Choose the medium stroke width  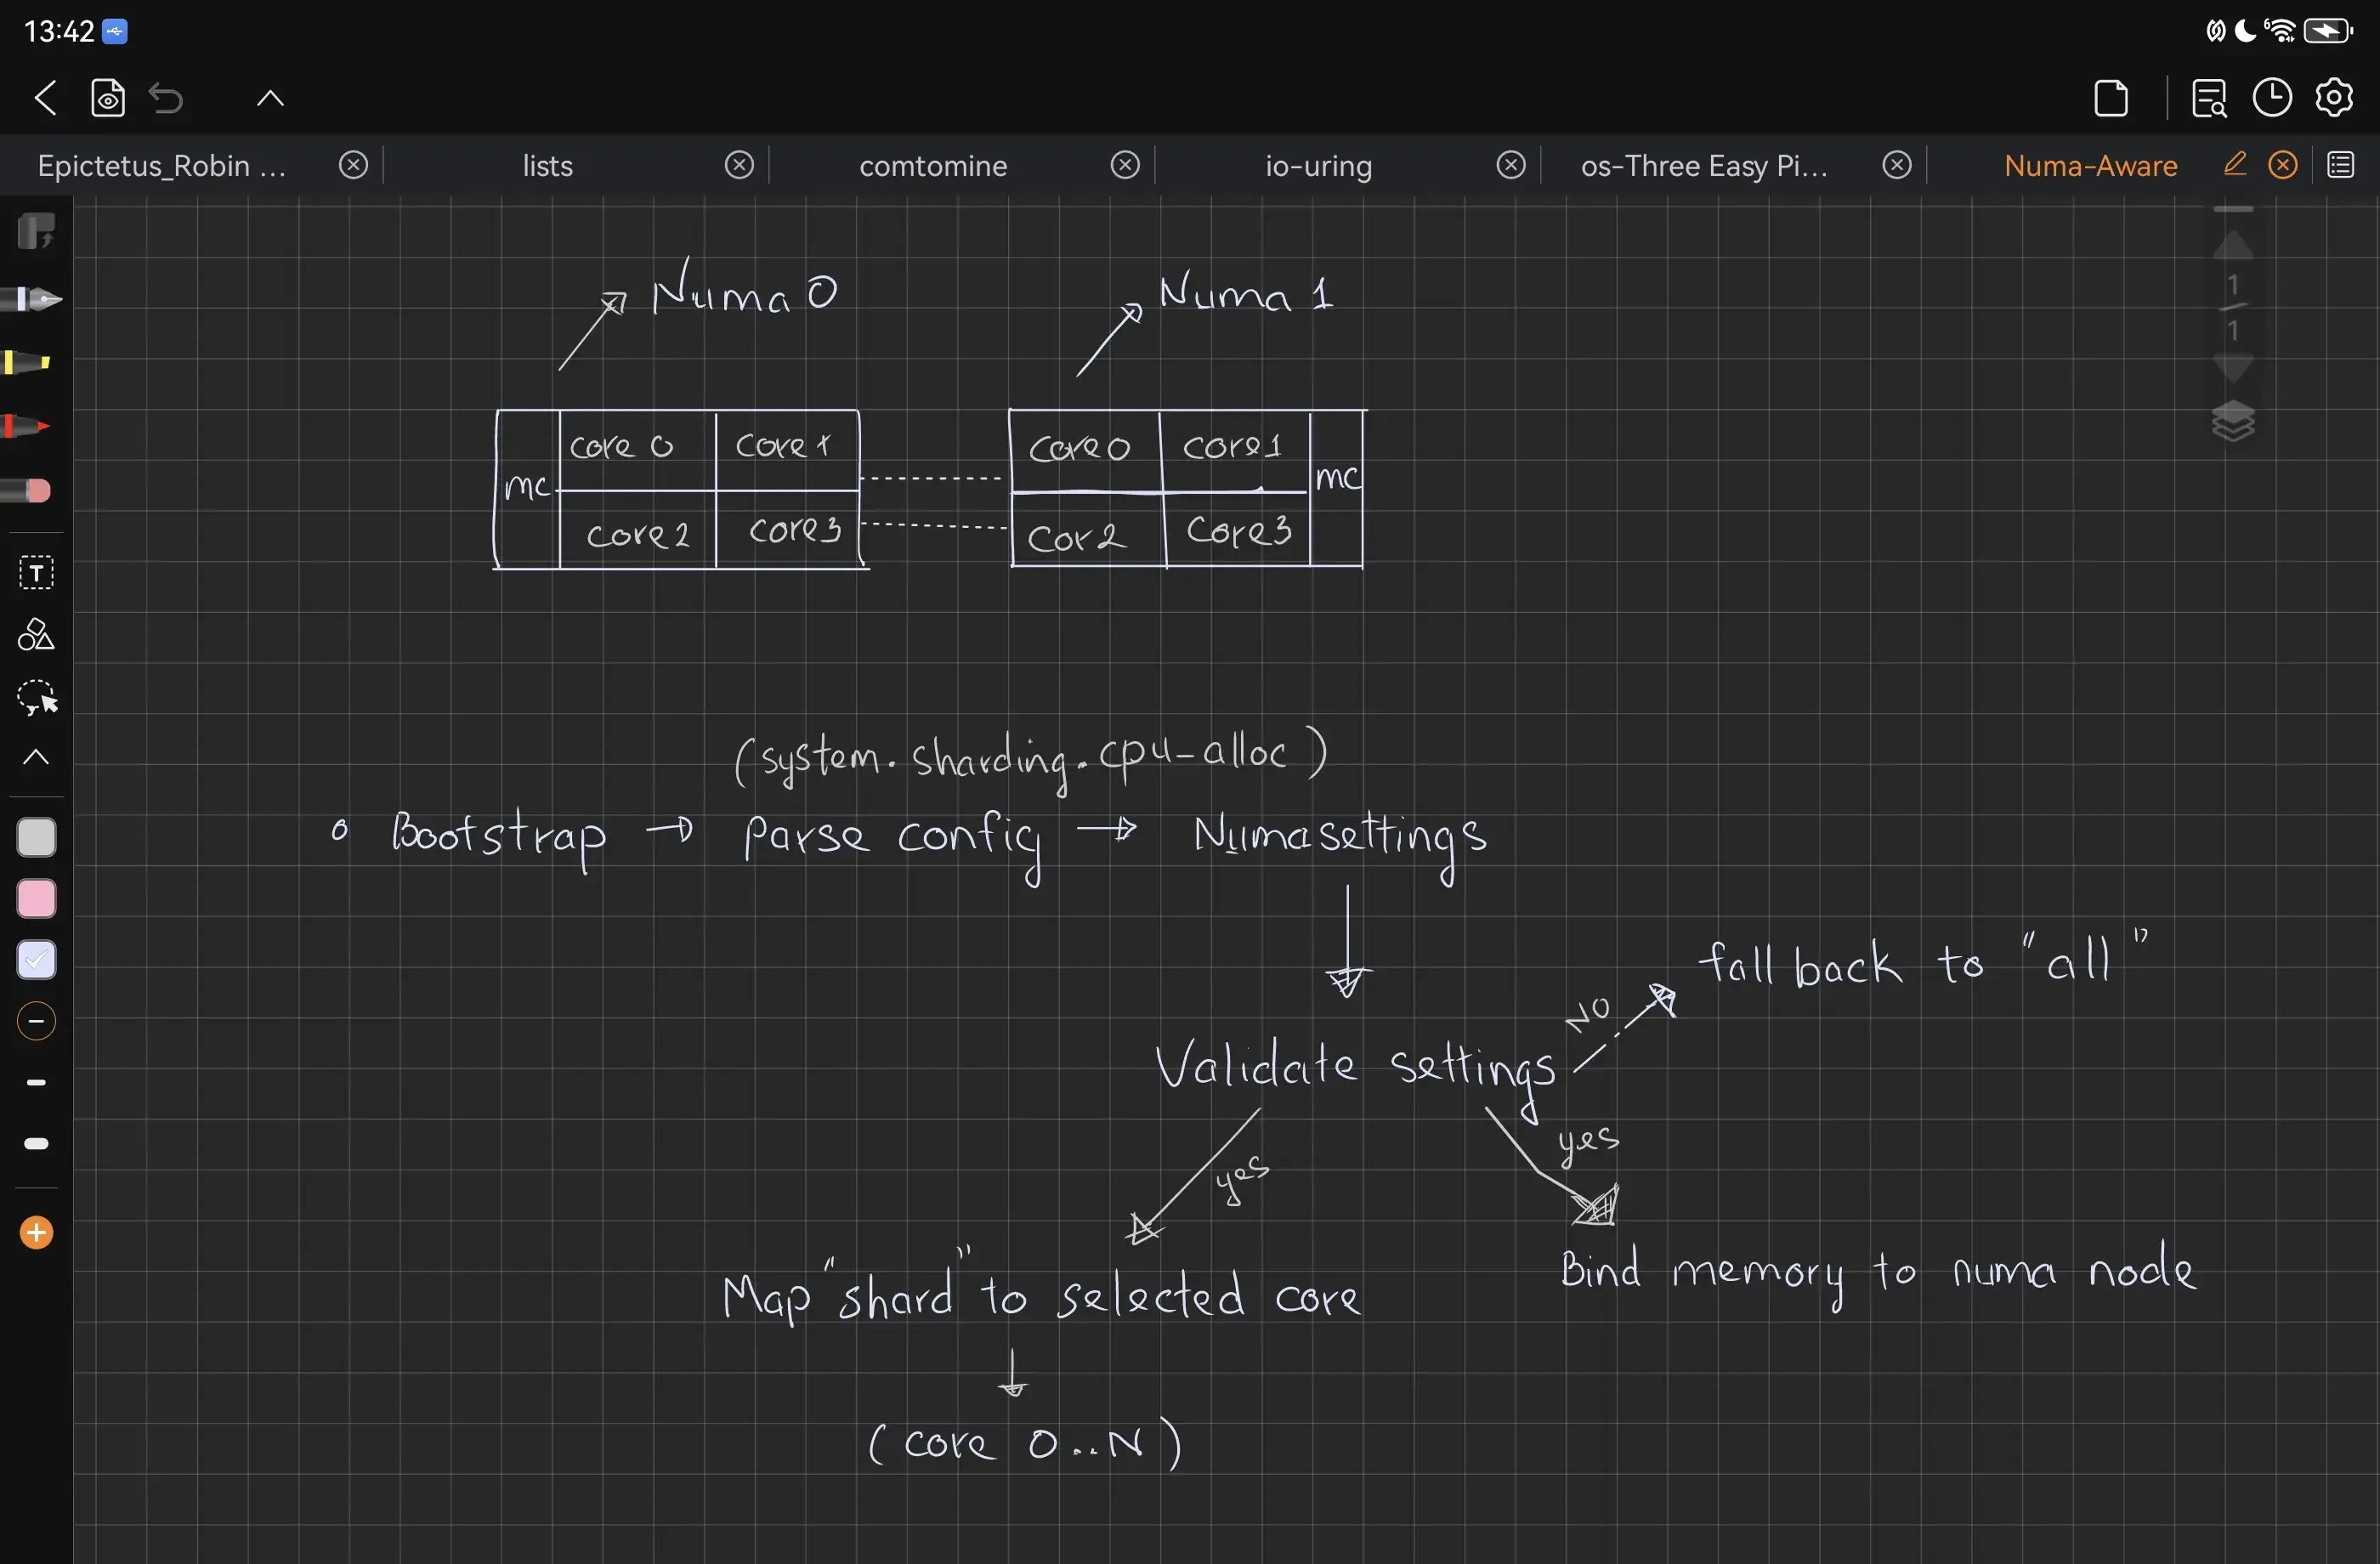(x=36, y=1083)
